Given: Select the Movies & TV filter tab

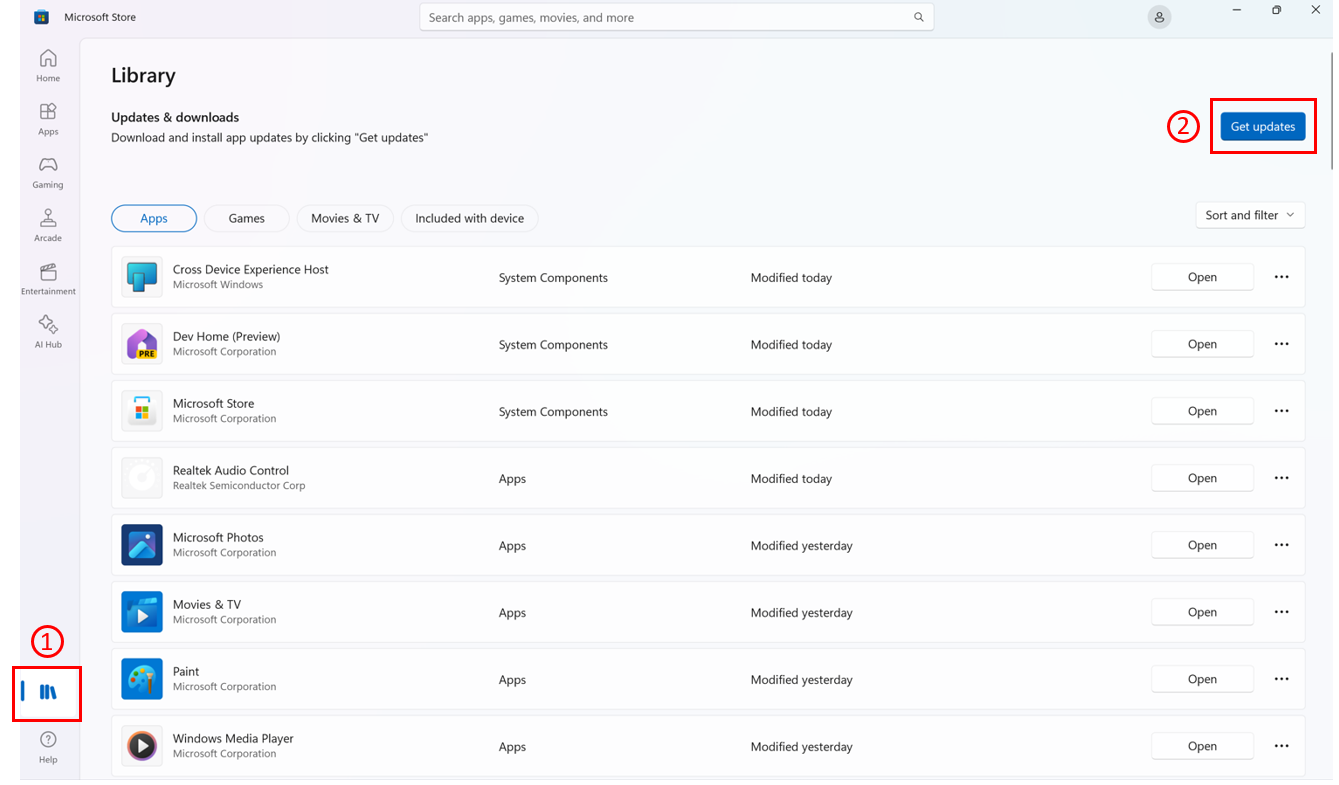Looking at the screenshot, I should 345,218.
